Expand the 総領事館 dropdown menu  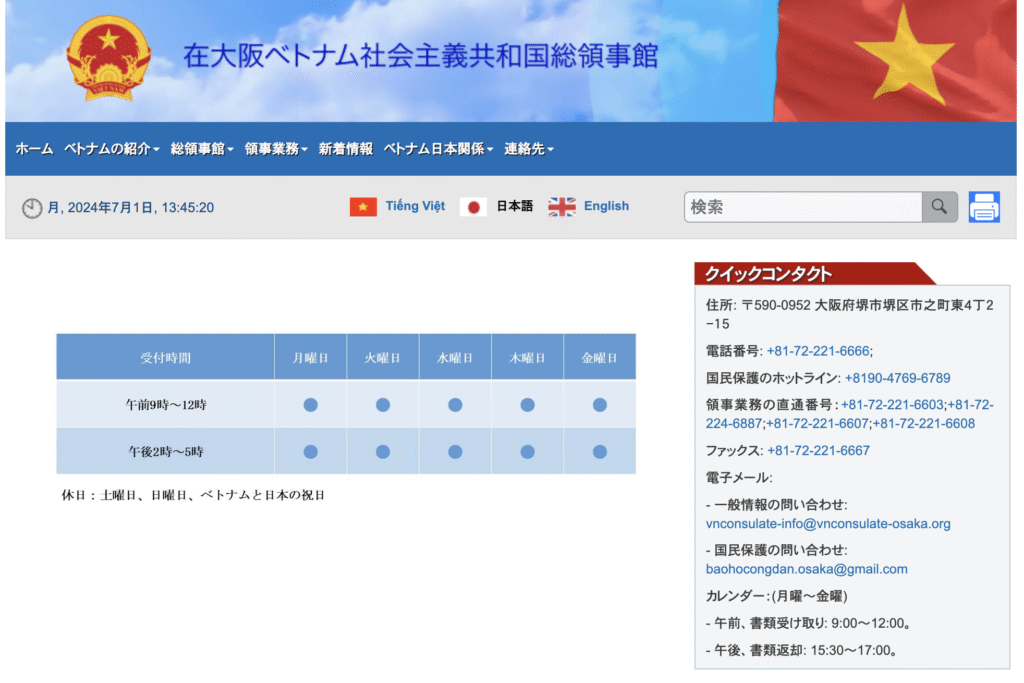202,149
